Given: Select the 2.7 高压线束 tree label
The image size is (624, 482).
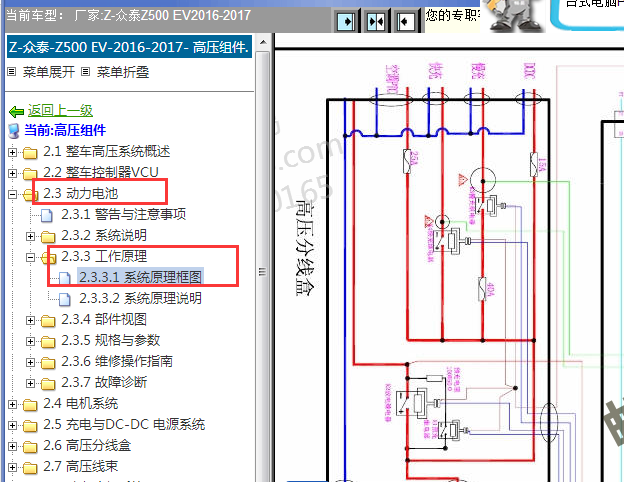Looking at the screenshot, I should [x=81, y=466].
